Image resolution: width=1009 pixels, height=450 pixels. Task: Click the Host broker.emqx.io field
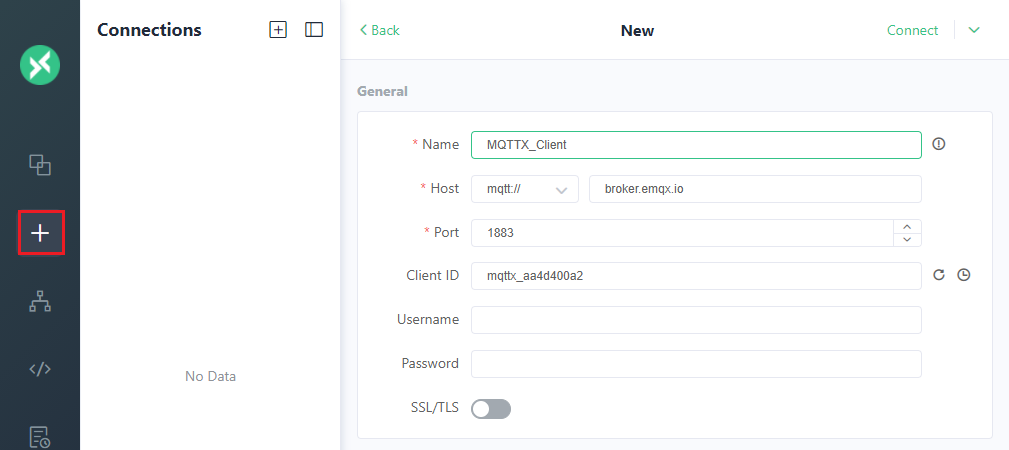(x=755, y=189)
